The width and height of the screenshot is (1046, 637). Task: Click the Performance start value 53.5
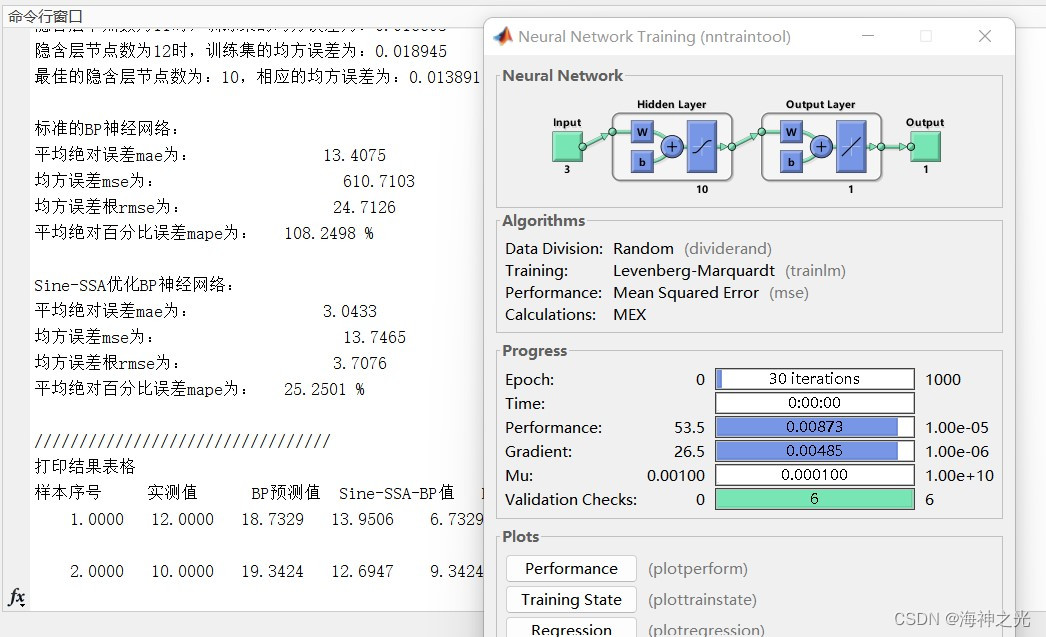pos(689,428)
